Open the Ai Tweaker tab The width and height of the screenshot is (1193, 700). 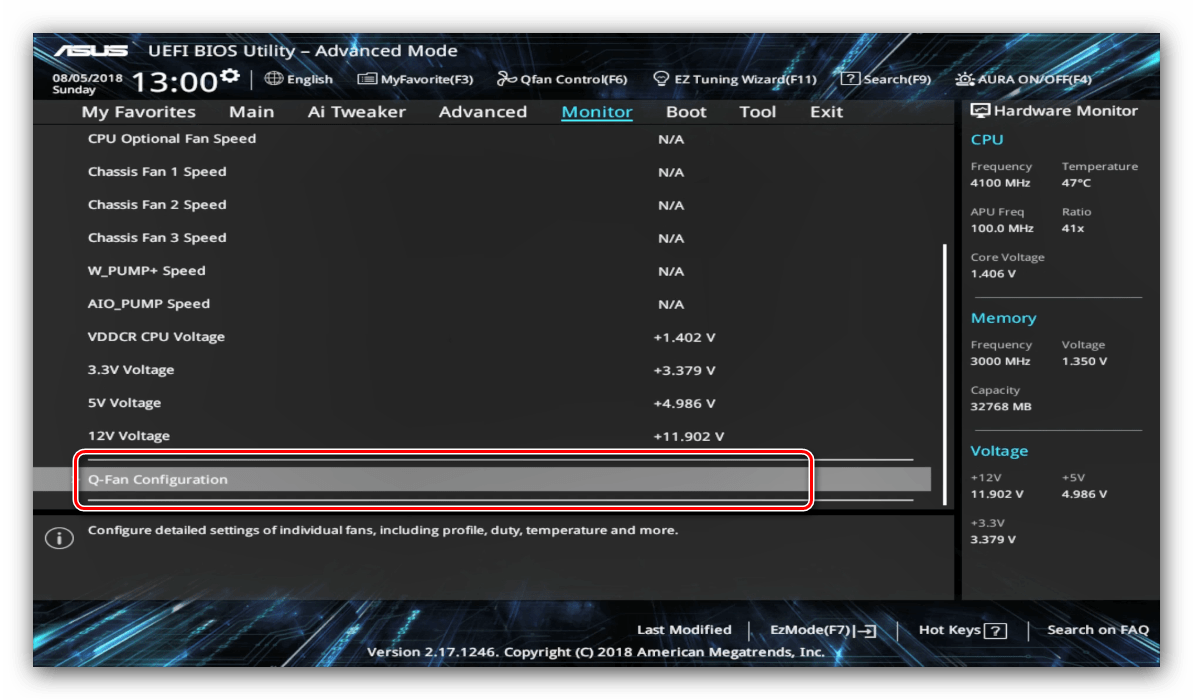tap(356, 112)
